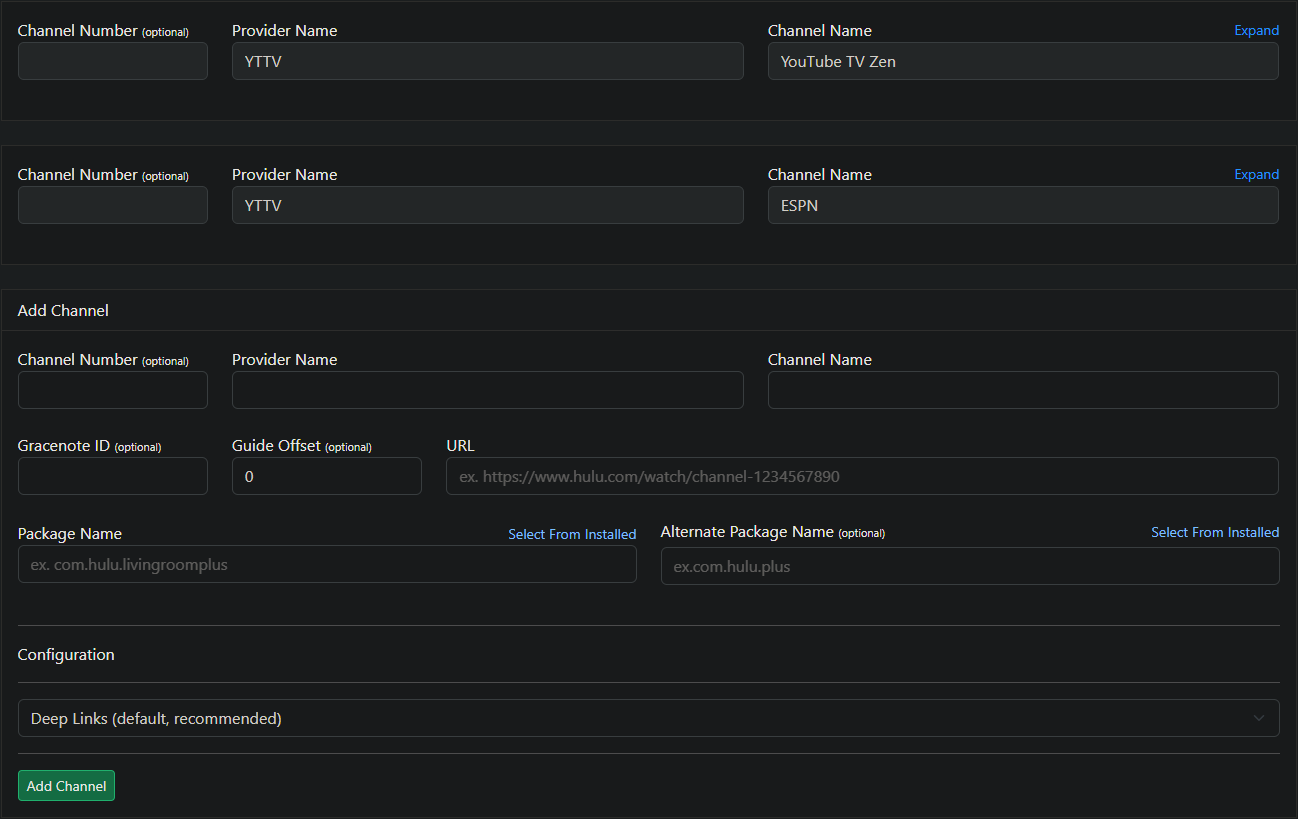Select the Provider Name field in the YouTube TV Zen entry
1298x819 pixels.
point(487,61)
